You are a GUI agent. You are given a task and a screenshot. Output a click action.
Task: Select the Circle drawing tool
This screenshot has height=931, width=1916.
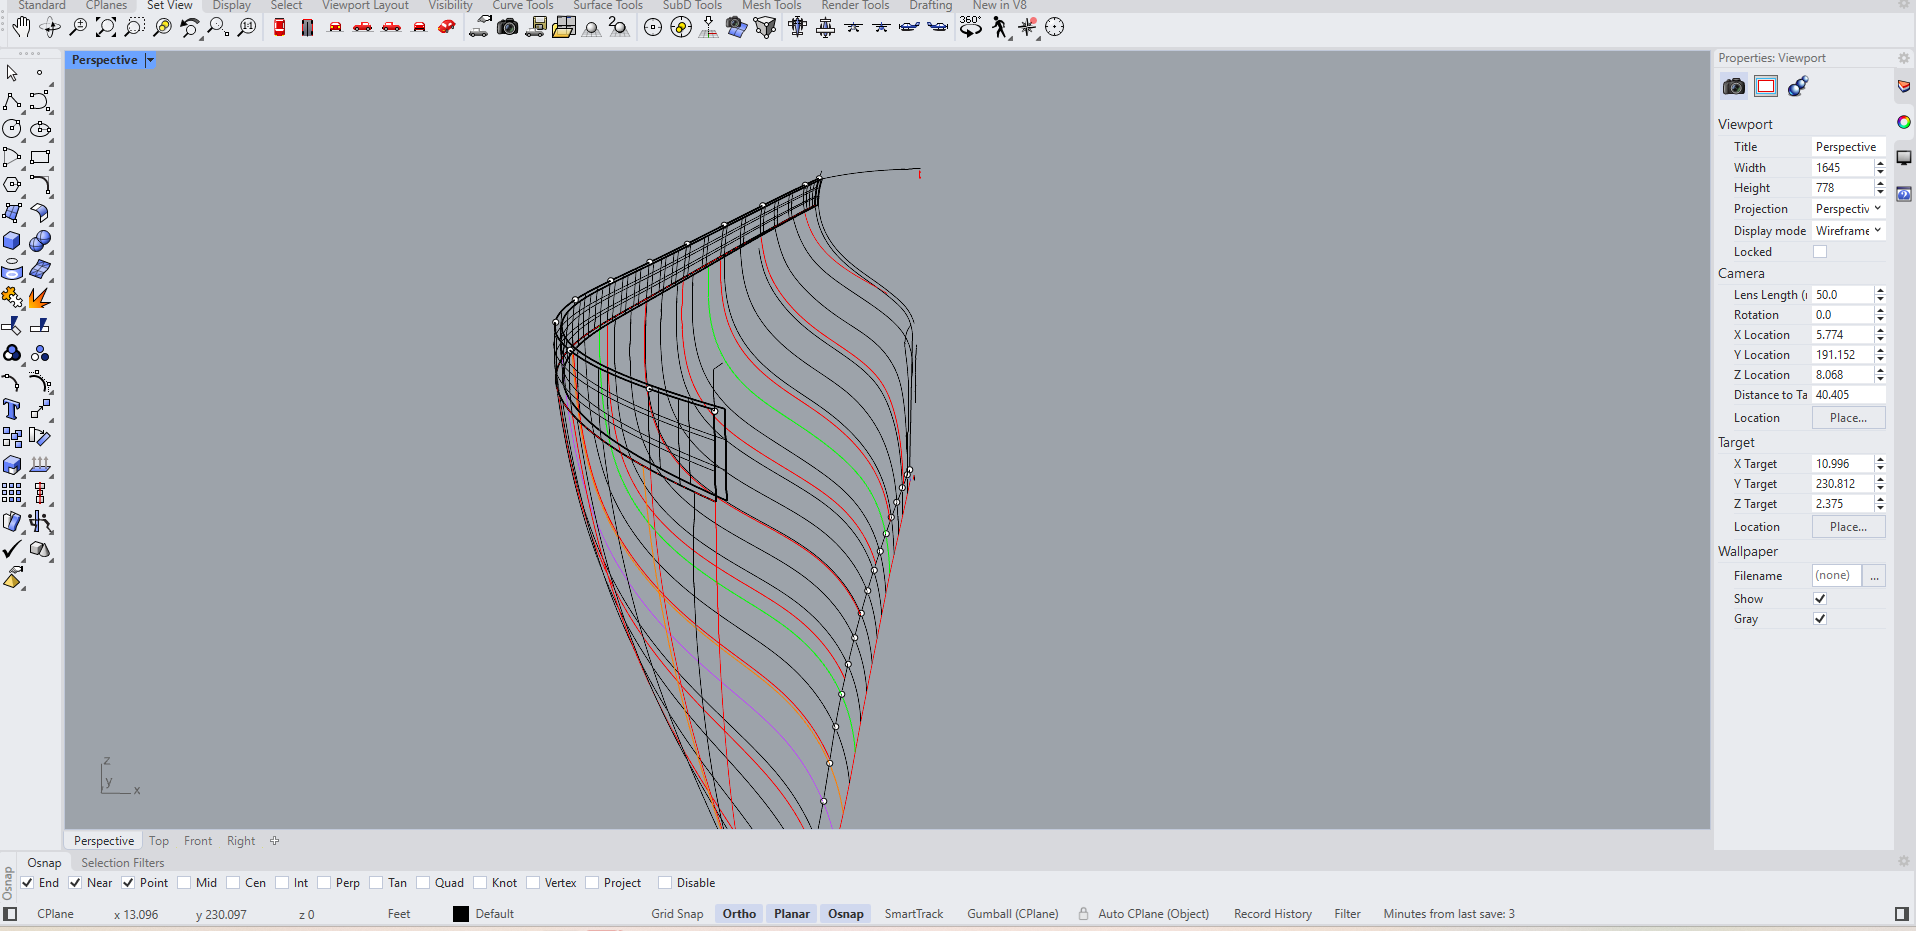[12, 129]
